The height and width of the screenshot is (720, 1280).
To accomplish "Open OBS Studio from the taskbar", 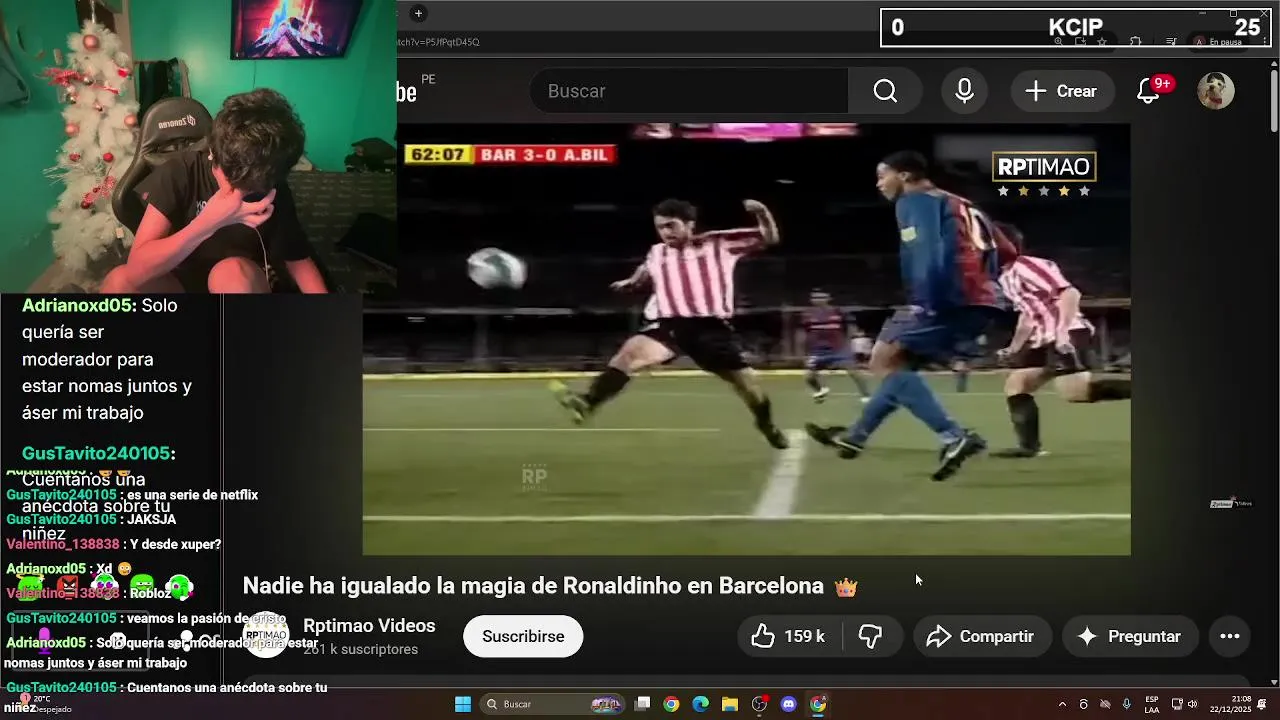I will [759, 704].
